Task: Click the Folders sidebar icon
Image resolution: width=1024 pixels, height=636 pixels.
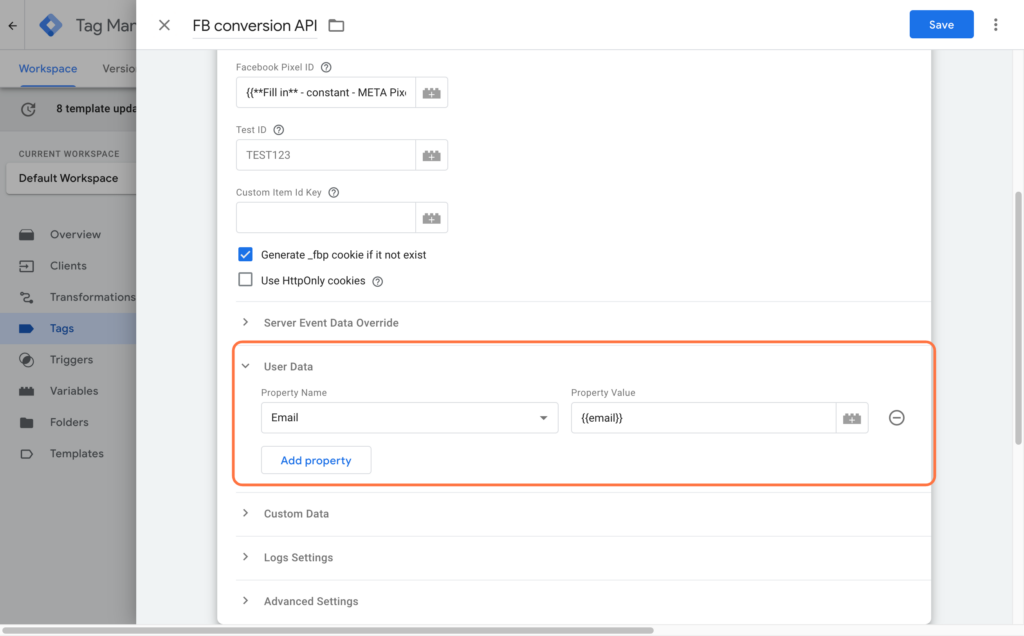Action: pyautogui.click(x=26, y=422)
